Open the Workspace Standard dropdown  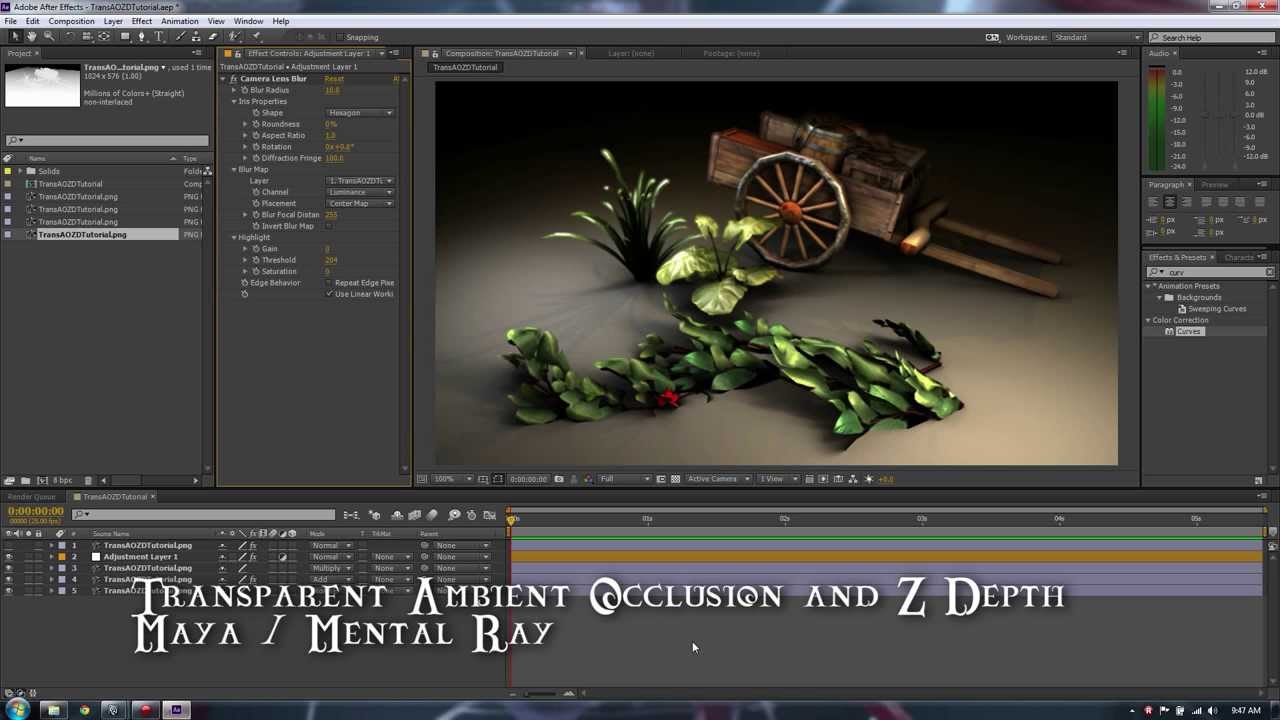coord(1096,37)
